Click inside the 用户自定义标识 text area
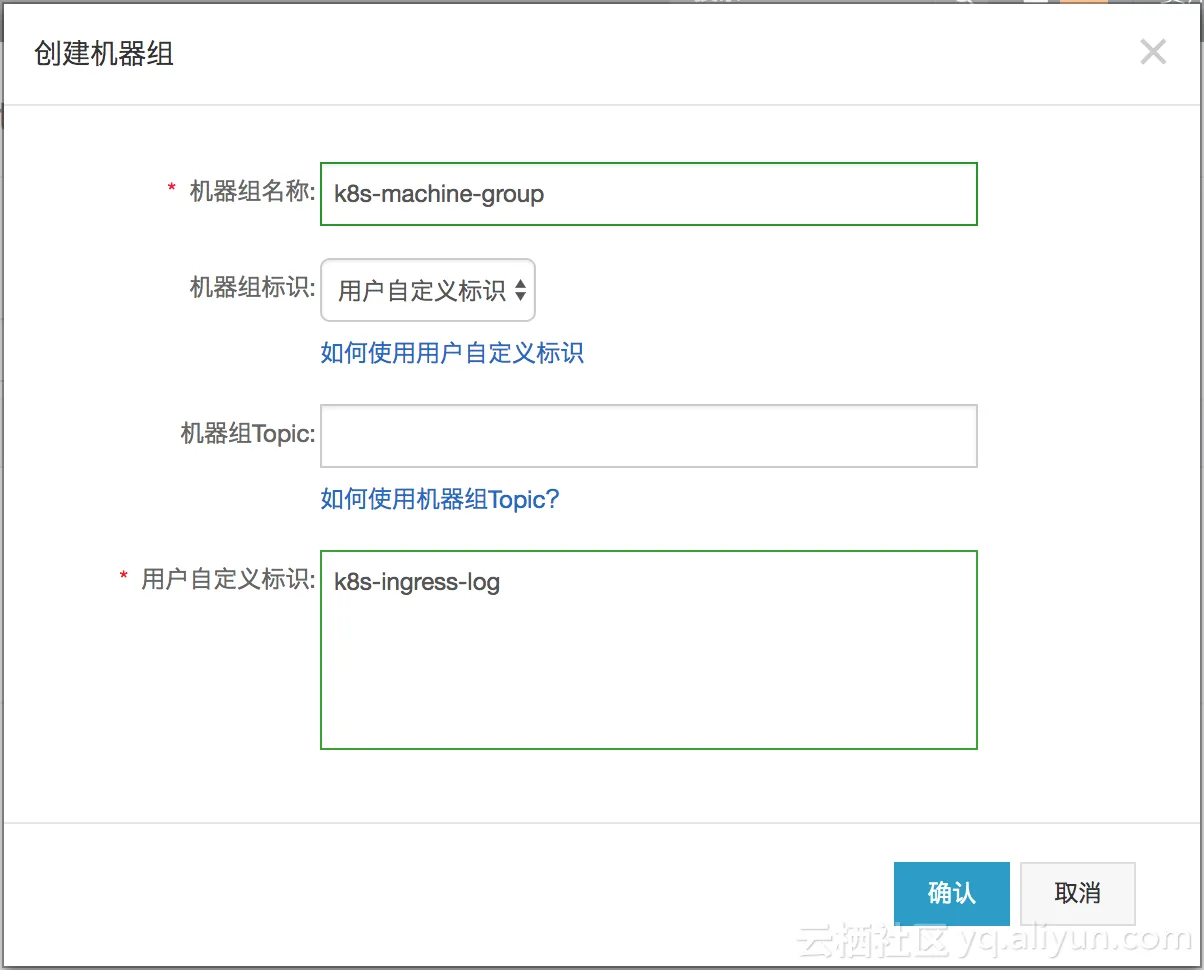 (x=648, y=650)
